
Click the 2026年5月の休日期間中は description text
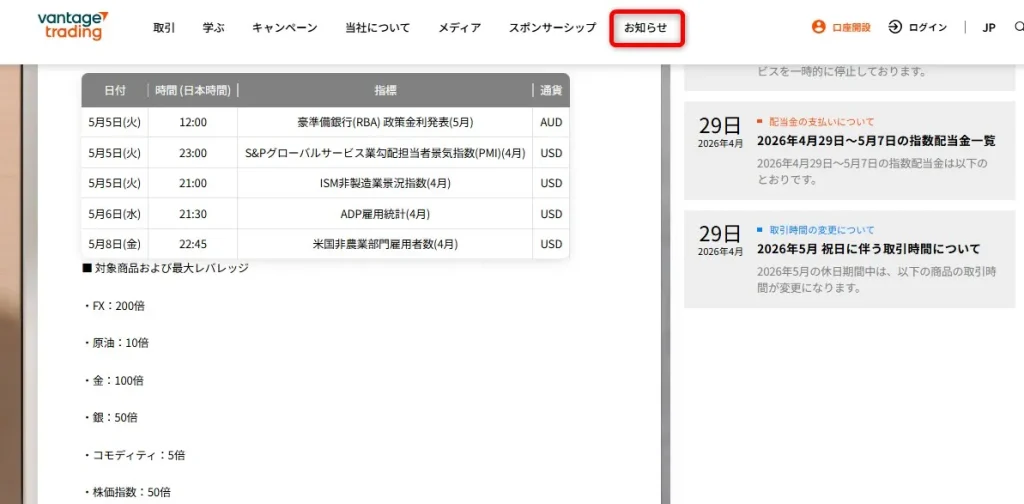pyautogui.click(x=876, y=279)
